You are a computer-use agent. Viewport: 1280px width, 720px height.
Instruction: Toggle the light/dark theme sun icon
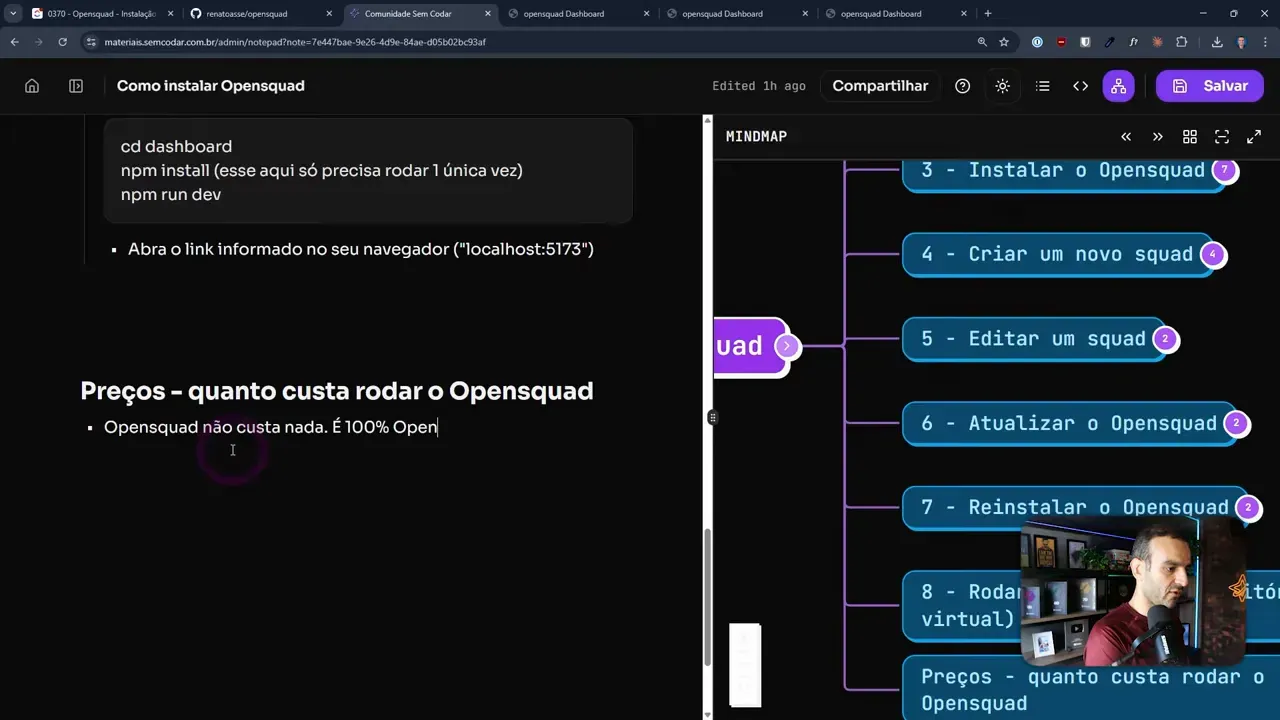(1002, 86)
